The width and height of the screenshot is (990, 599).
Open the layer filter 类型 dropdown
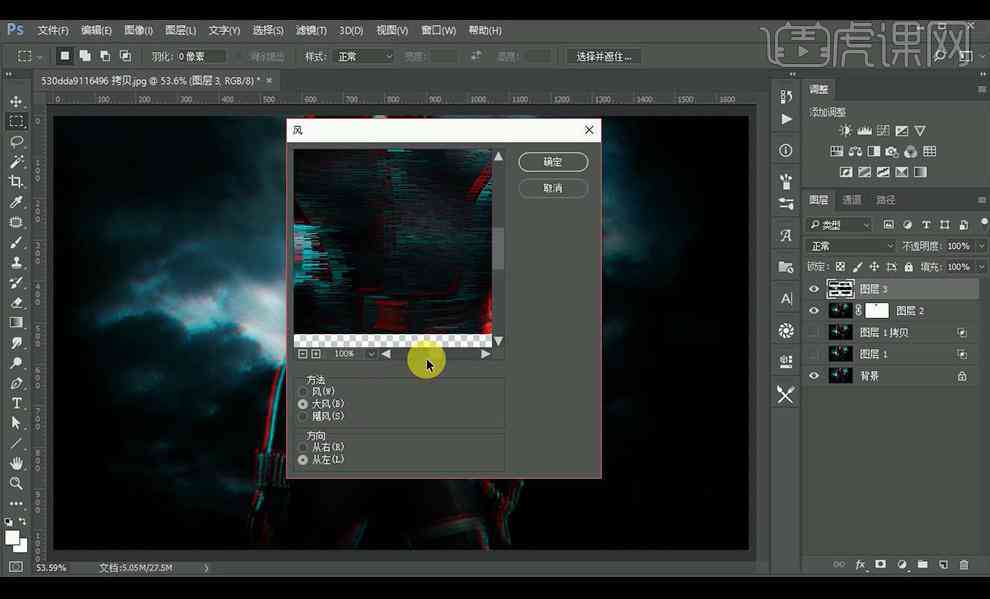[x=839, y=225]
